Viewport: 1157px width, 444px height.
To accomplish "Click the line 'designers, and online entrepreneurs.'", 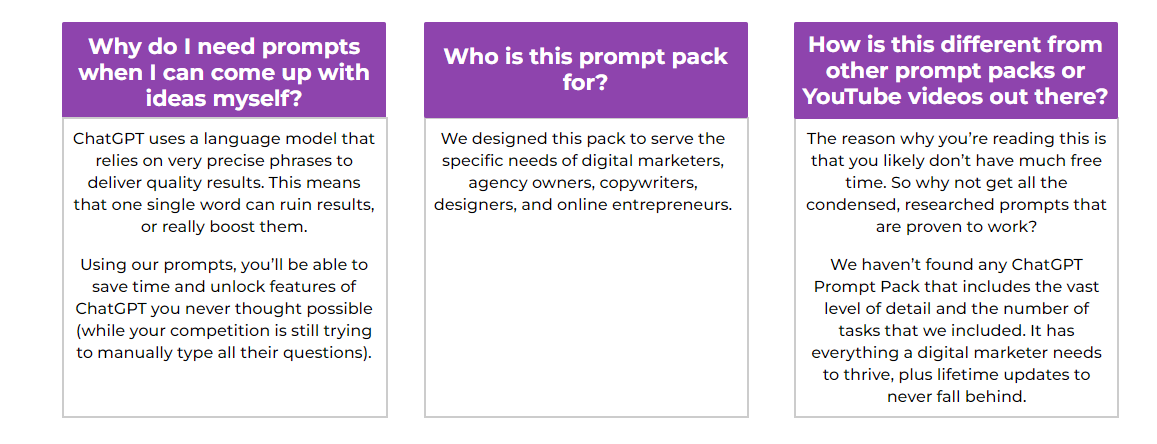I will click(x=583, y=204).
